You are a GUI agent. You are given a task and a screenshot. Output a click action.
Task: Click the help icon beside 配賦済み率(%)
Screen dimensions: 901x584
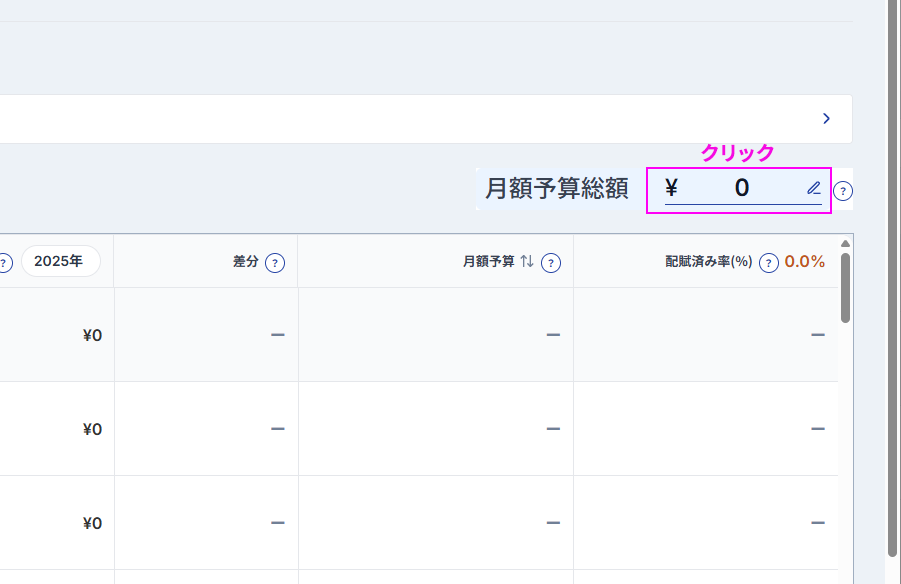click(768, 263)
